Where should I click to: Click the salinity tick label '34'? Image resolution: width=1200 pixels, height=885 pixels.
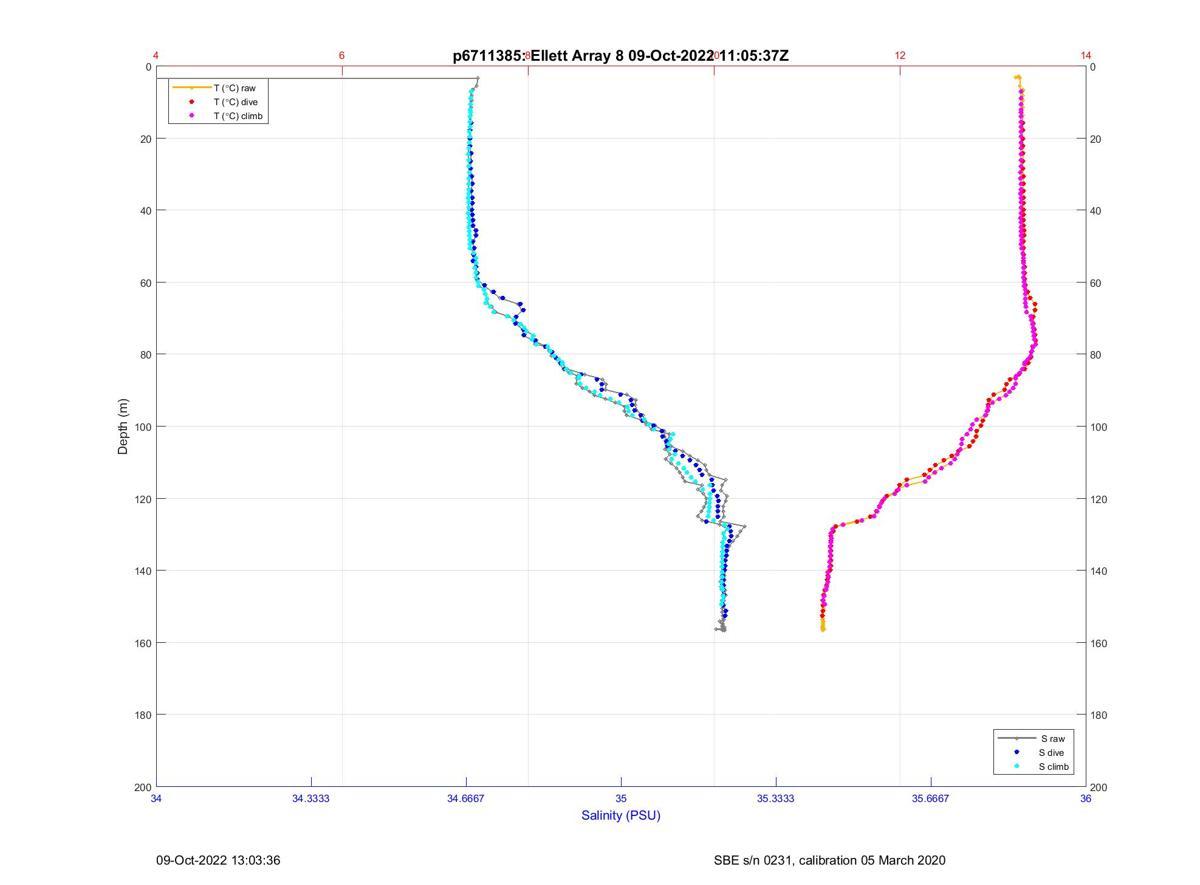157,798
